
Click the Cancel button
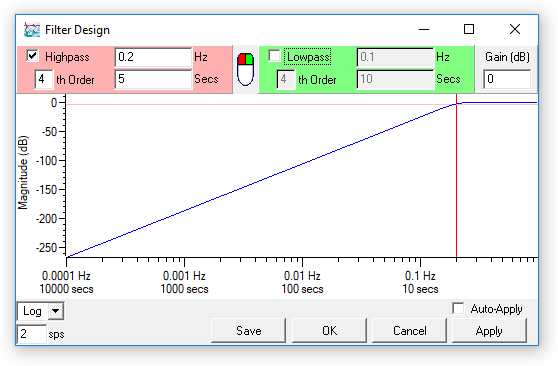(409, 331)
